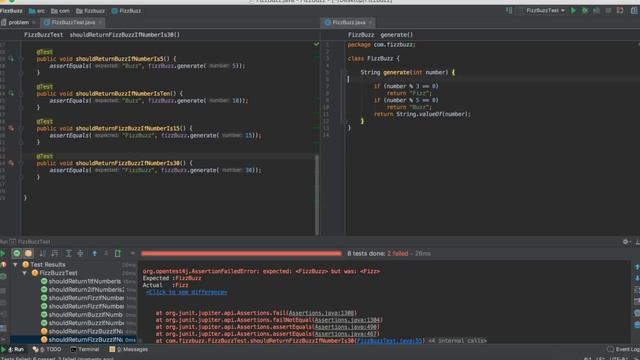Fold the shouldReturnFizzBuzzIfNumberIs30 method

21,163
